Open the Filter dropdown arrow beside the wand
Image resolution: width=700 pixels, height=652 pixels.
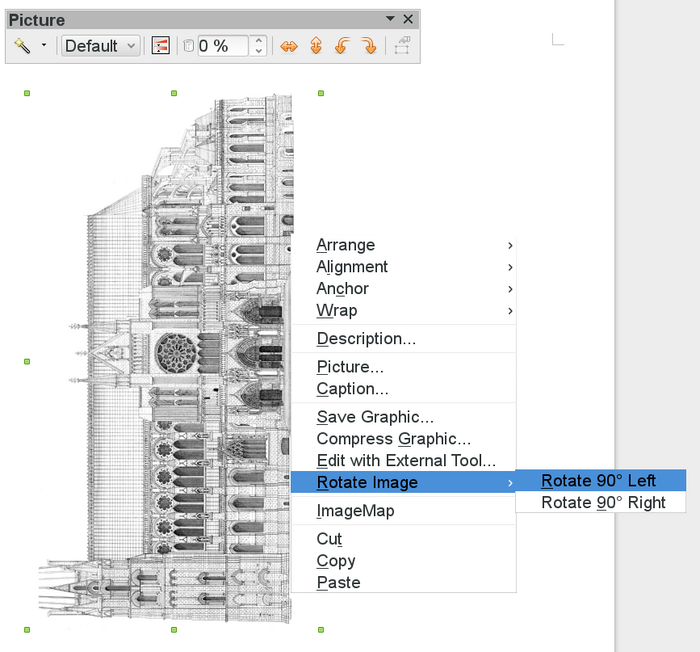pyautogui.click(x=44, y=46)
